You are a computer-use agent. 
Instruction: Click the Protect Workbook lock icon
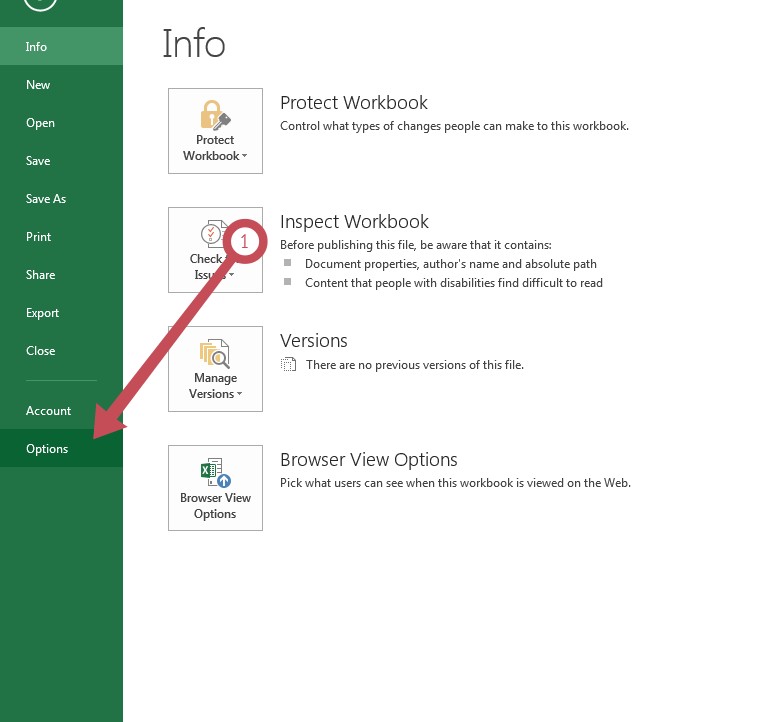click(x=215, y=114)
